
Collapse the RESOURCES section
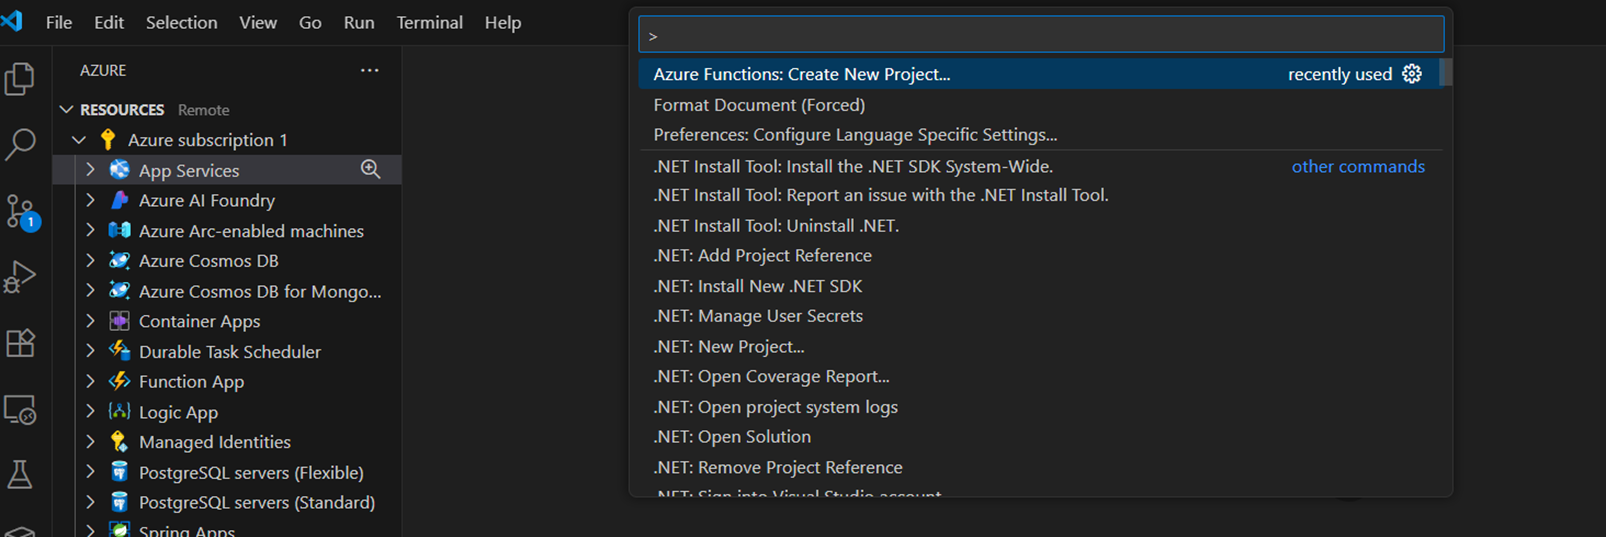66,110
